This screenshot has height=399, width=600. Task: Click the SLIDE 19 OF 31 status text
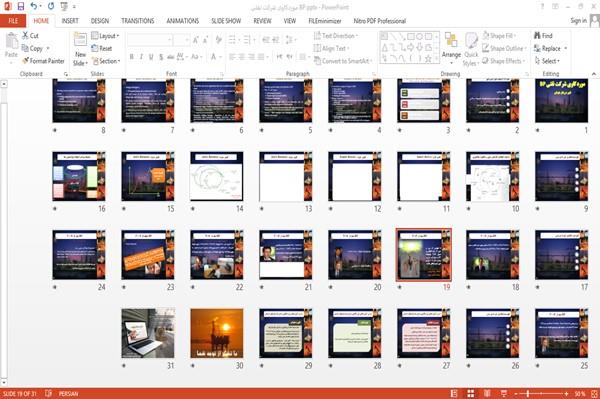(20, 394)
